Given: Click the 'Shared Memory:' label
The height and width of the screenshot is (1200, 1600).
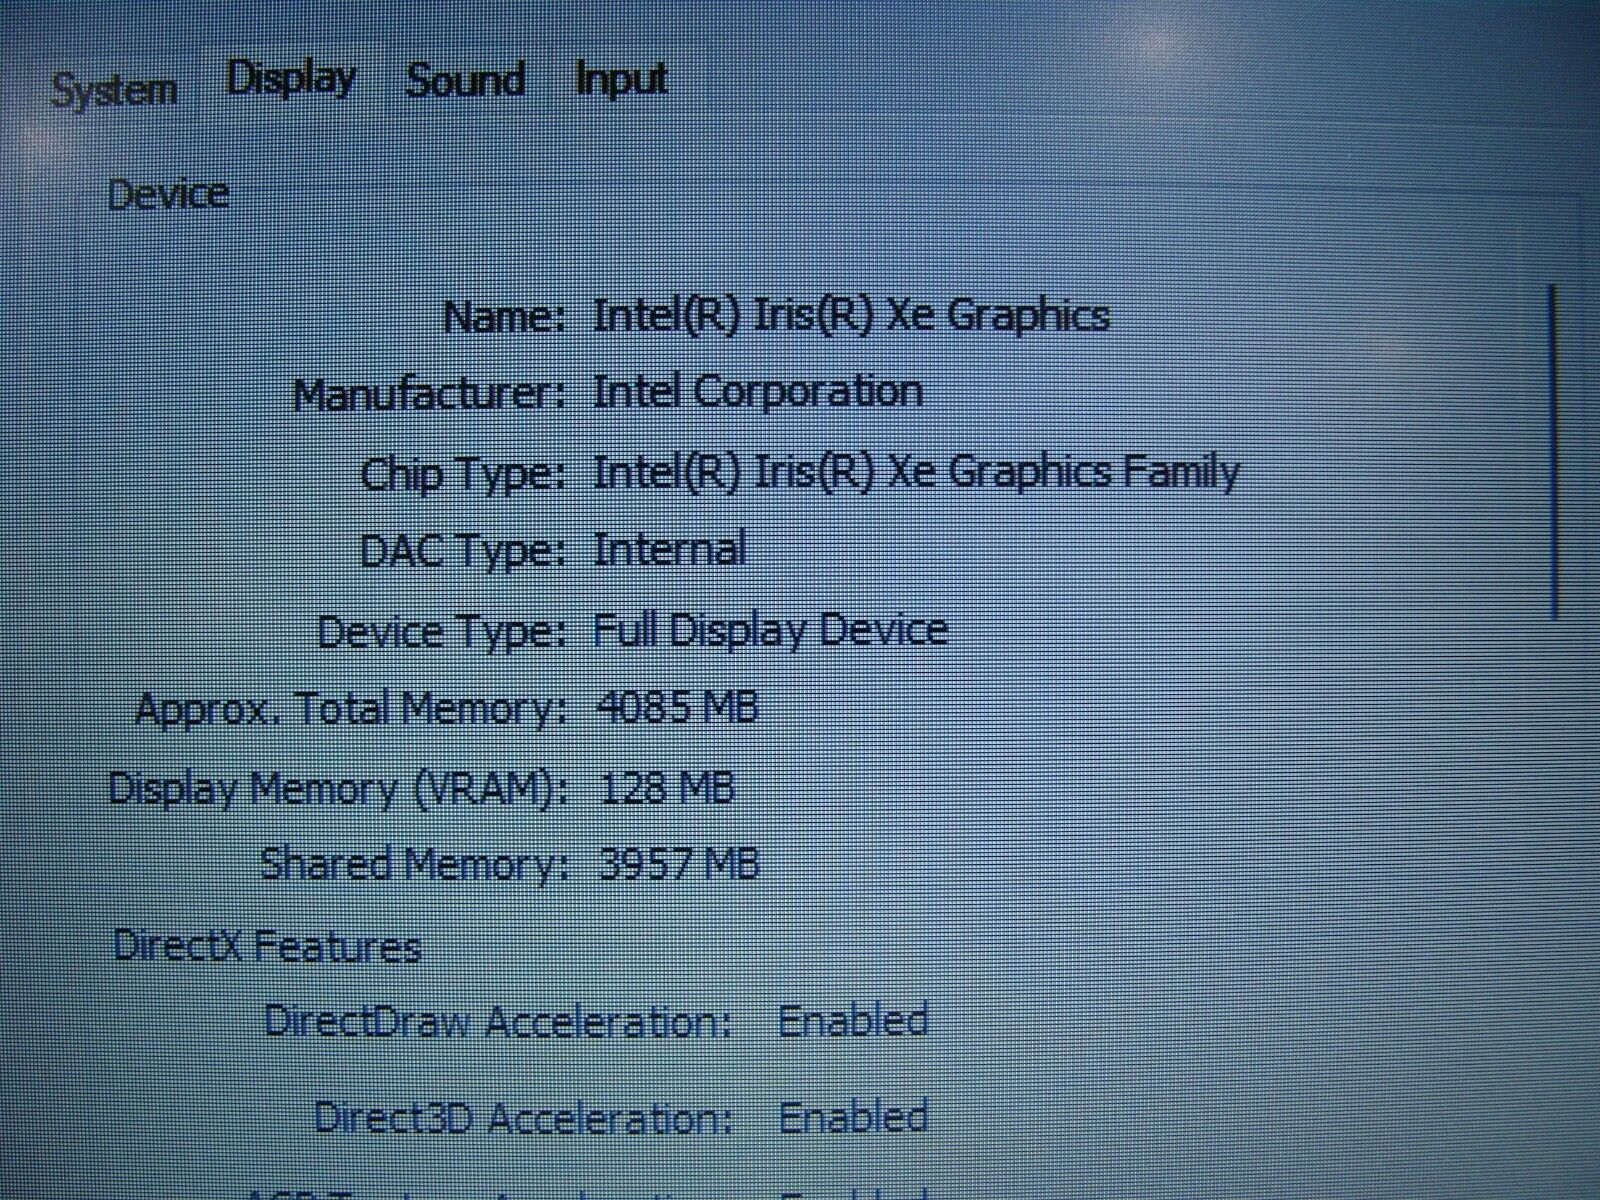Looking at the screenshot, I should [414, 865].
